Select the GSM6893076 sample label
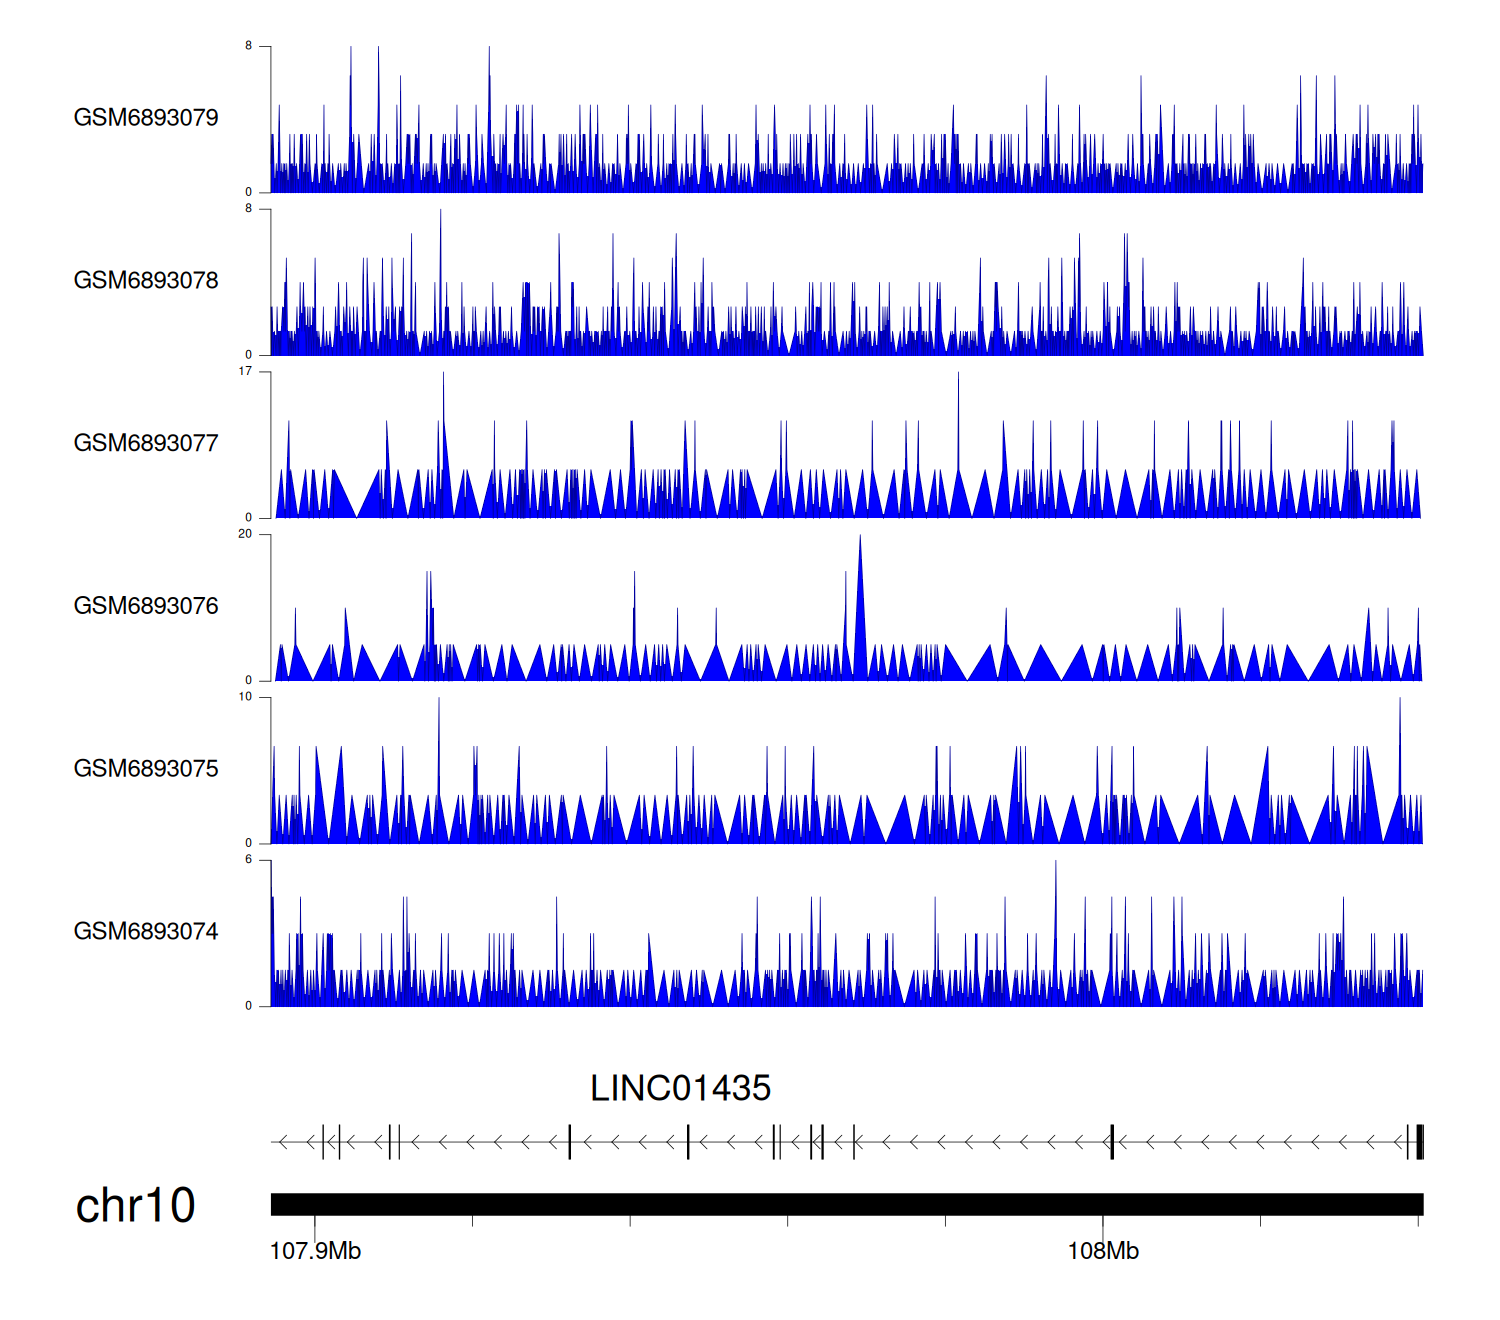 (x=146, y=606)
